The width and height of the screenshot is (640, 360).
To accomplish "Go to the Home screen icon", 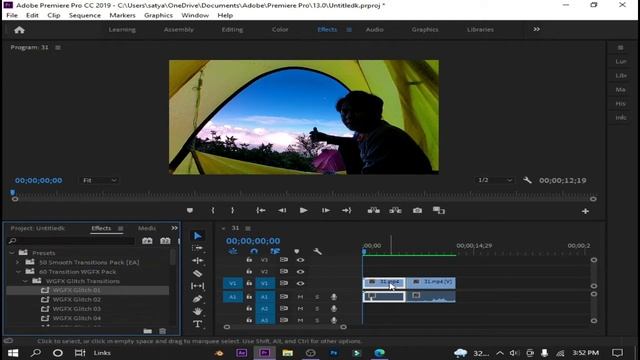I will coord(19,30).
